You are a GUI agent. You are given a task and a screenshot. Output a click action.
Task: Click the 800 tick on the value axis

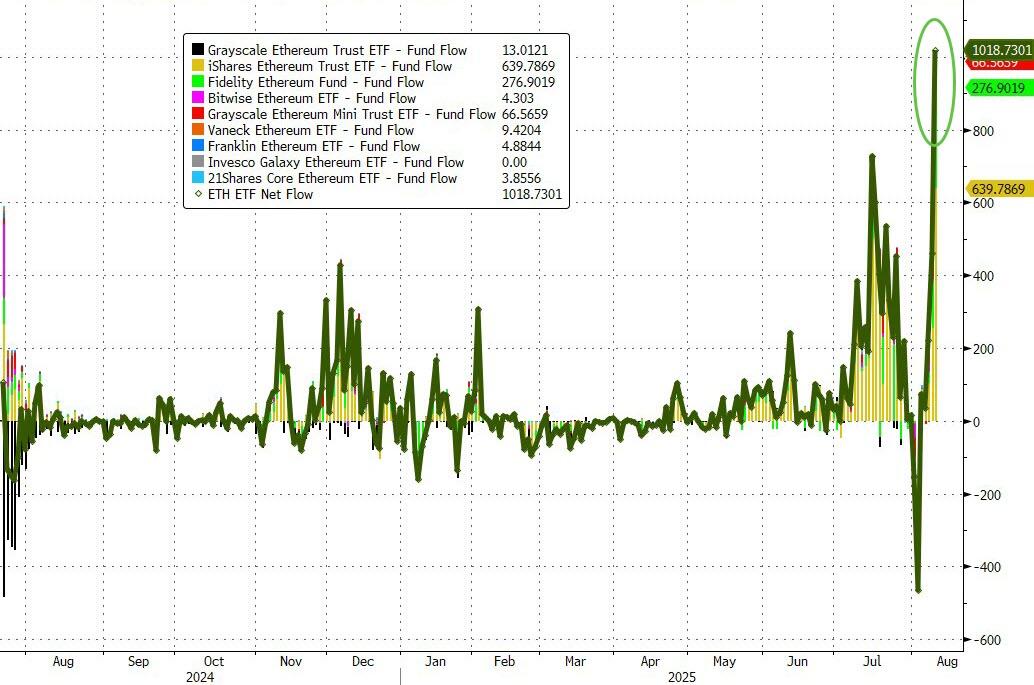click(983, 131)
